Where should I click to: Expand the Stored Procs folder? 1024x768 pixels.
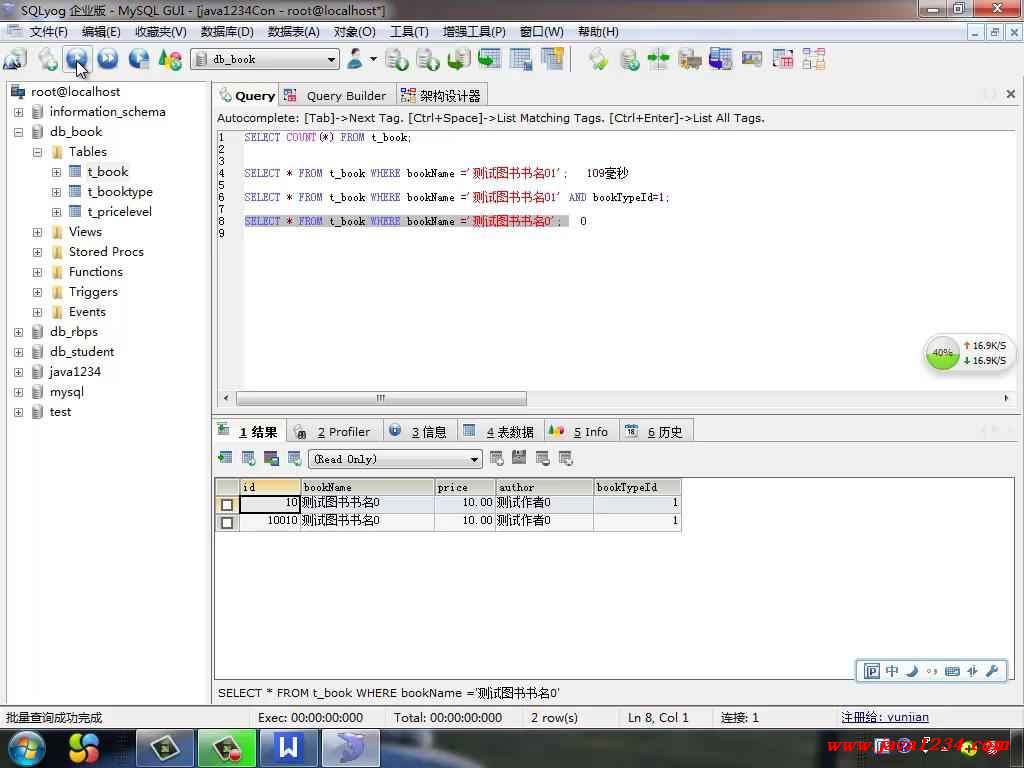tap(37, 252)
